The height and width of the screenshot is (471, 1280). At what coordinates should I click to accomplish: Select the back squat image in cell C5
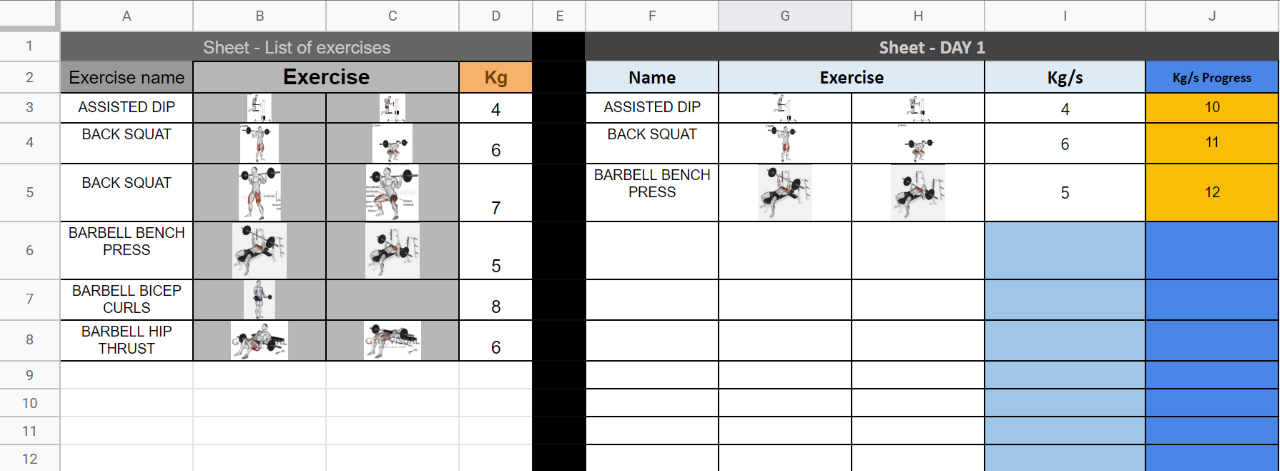[392, 193]
